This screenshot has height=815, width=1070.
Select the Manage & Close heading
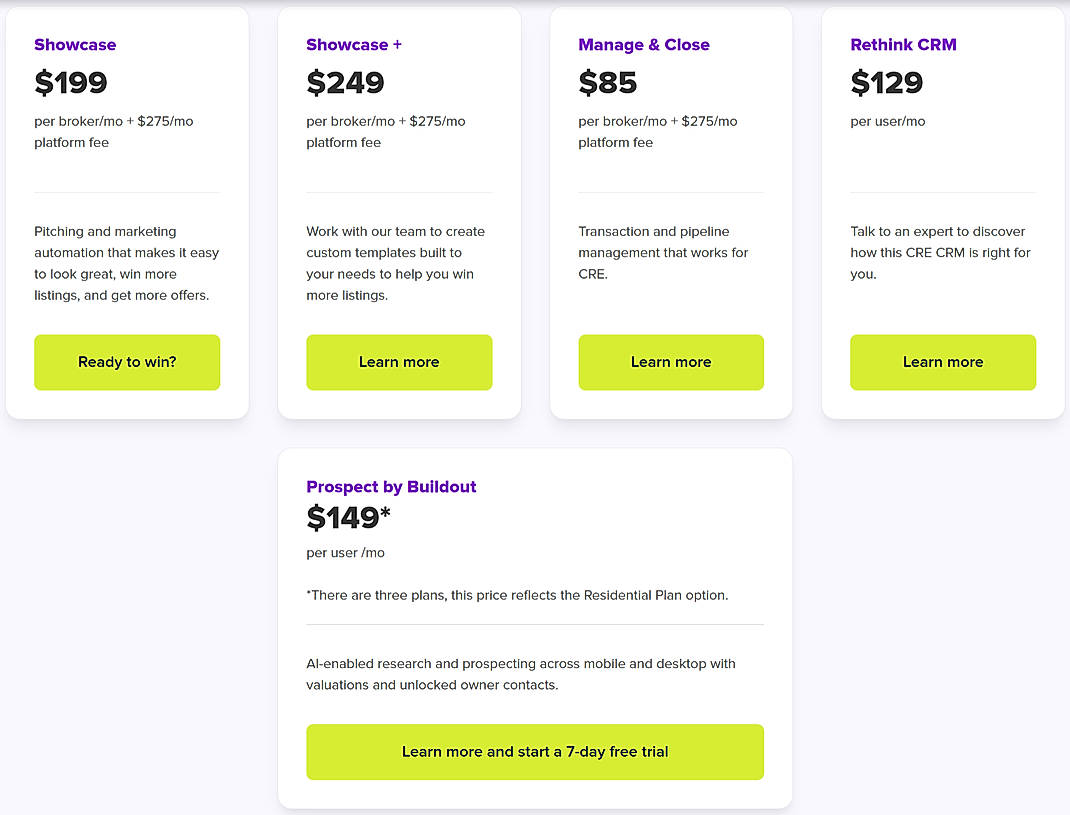(644, 45)
